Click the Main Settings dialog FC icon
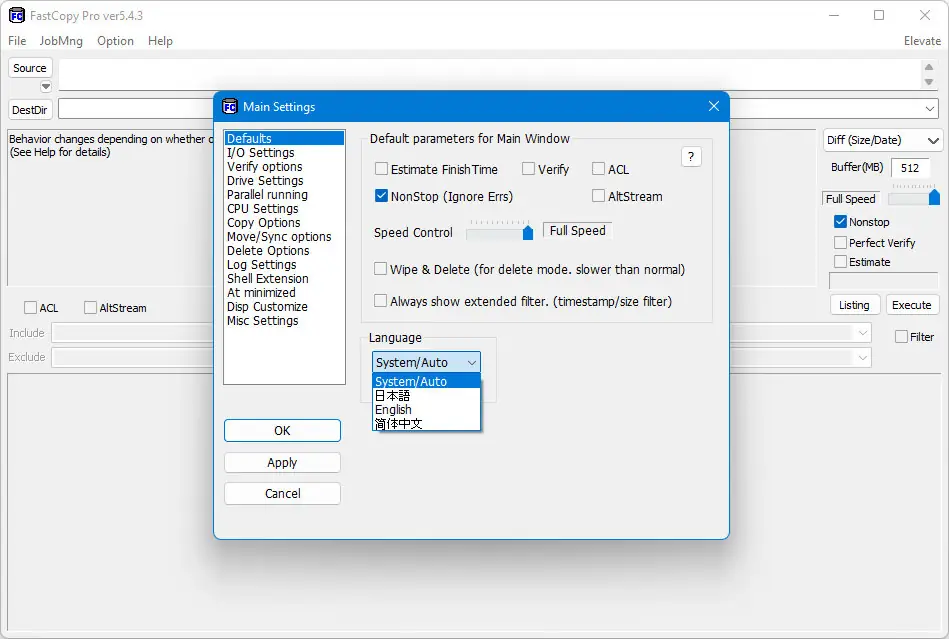Viewport: 949px width, 639px height. point(230,107)
